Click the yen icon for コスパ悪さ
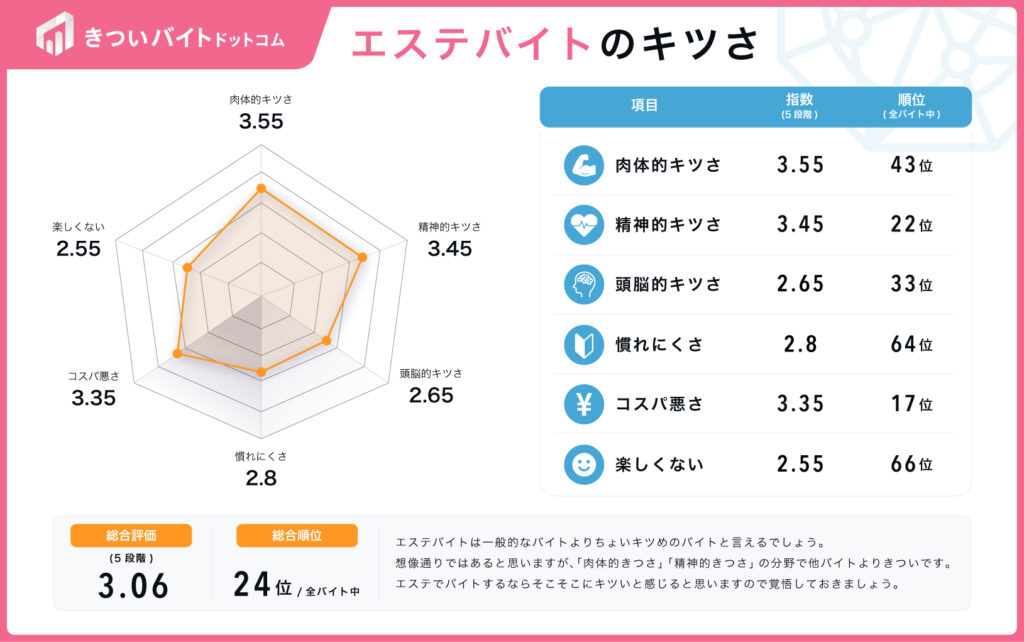 coord(583,404)
